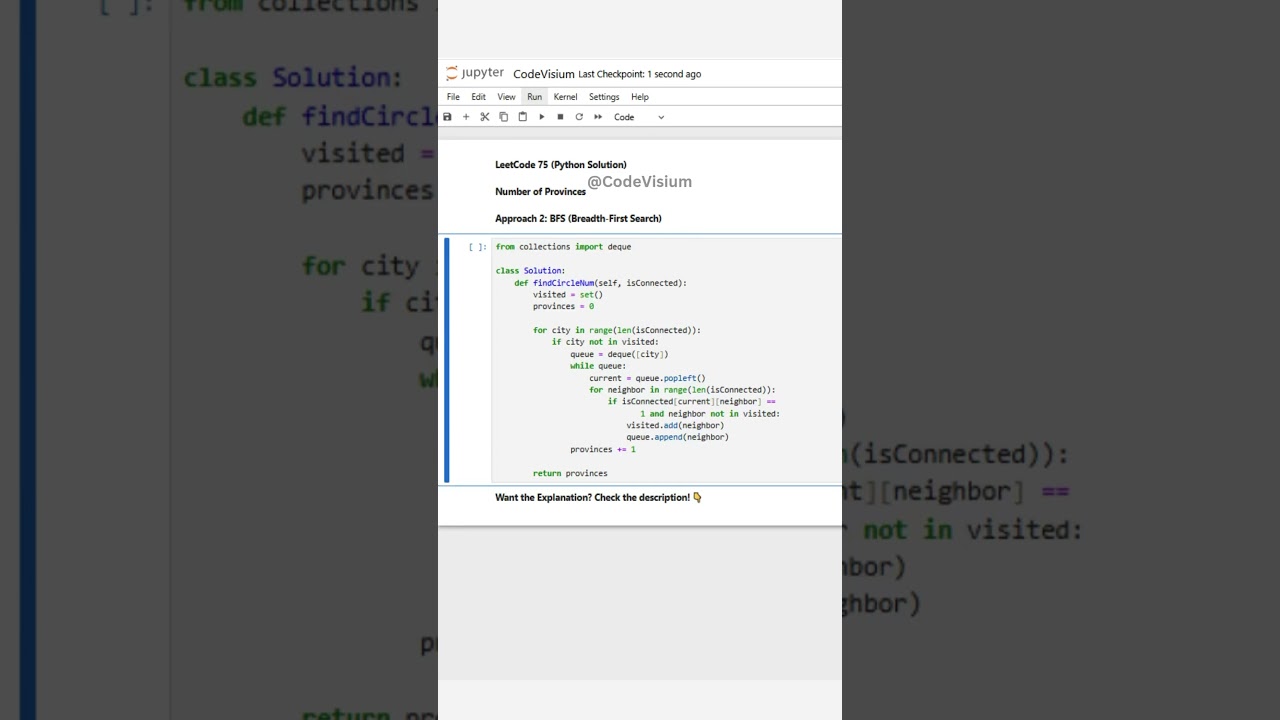Image resolution: width=1280 pixels, height=720 pixels.
Task: Copy the selected cell icon
Action: click(x=503, y=117)
